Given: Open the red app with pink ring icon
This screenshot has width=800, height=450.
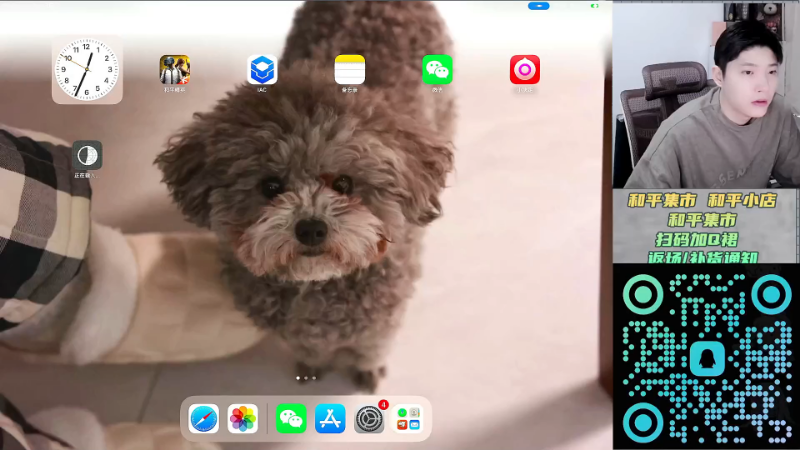Looking at the screenshot, I should [x=524, y=69].
